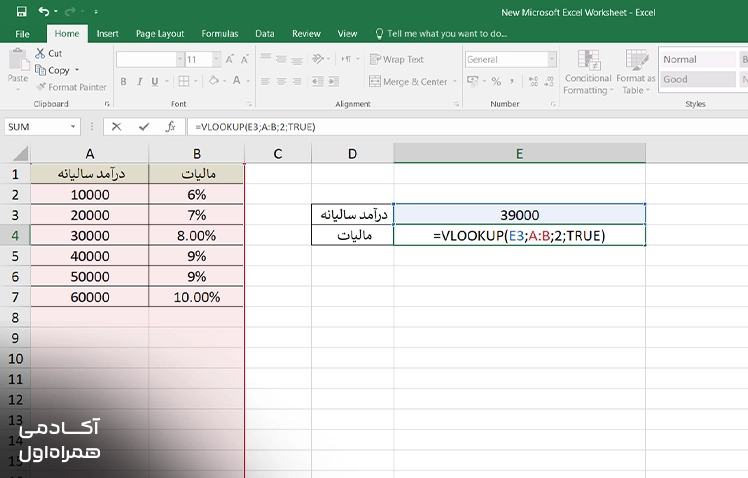
Task: Click Increase Decimal icon
Action: [x=533, y=81]
